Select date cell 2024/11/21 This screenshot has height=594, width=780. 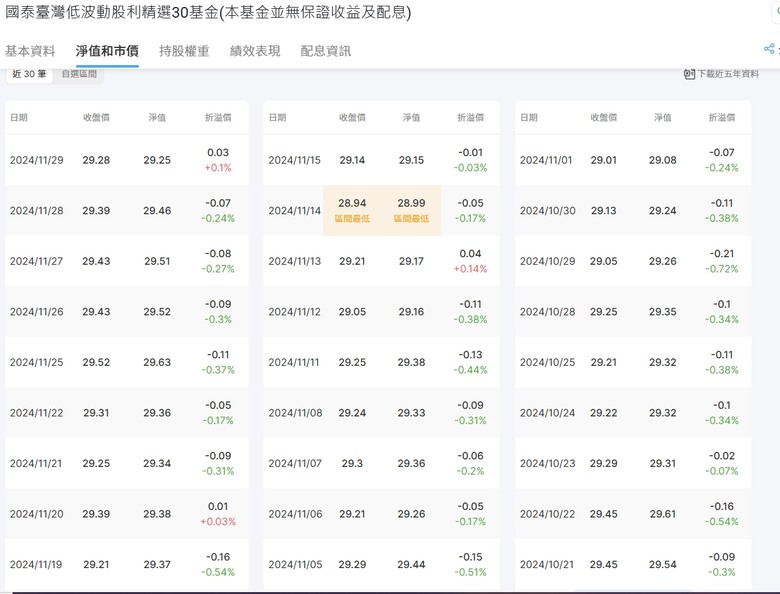[x=36, y=464]
